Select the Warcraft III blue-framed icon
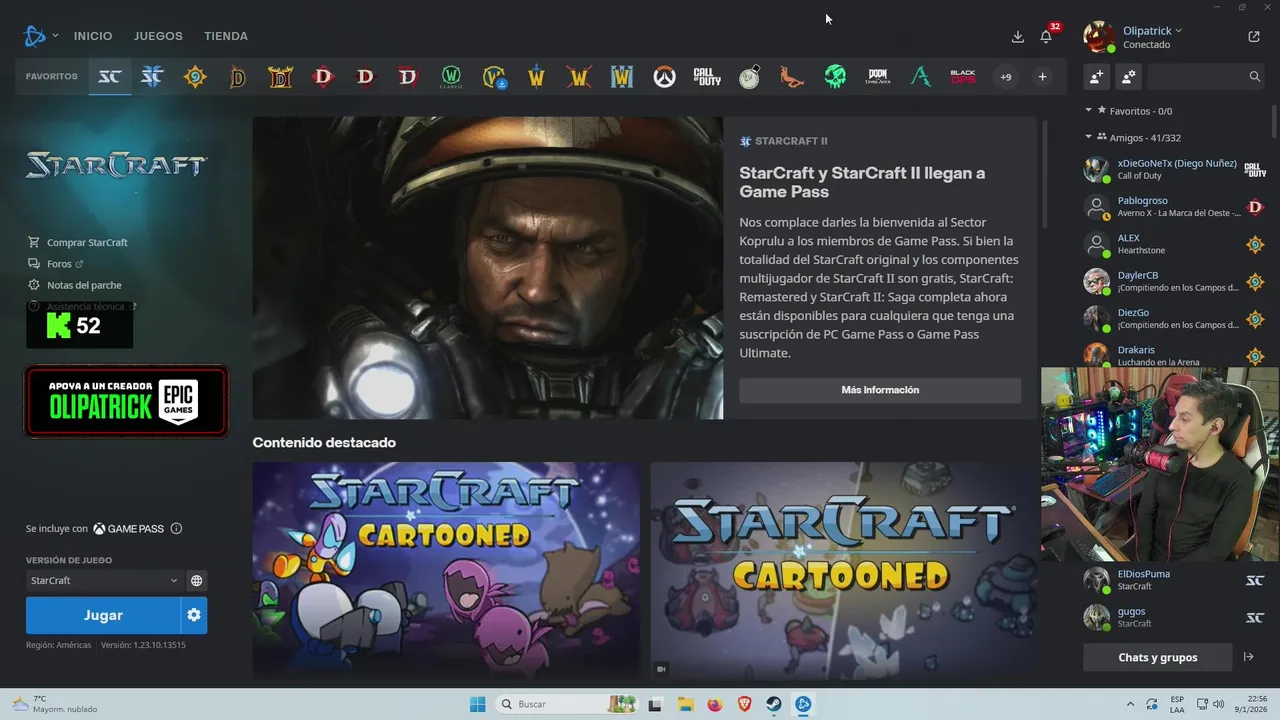Screen dimensions: 1280x720 coord(622,77)
